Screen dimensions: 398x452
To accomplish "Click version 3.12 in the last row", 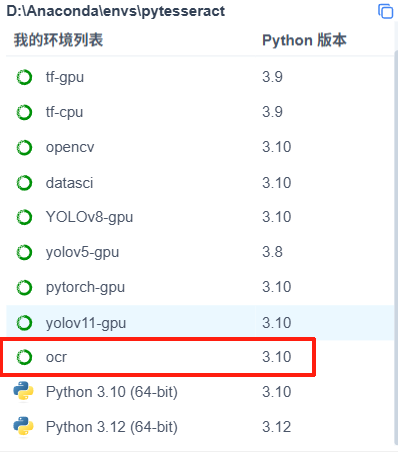I will [x=277, y=427].
